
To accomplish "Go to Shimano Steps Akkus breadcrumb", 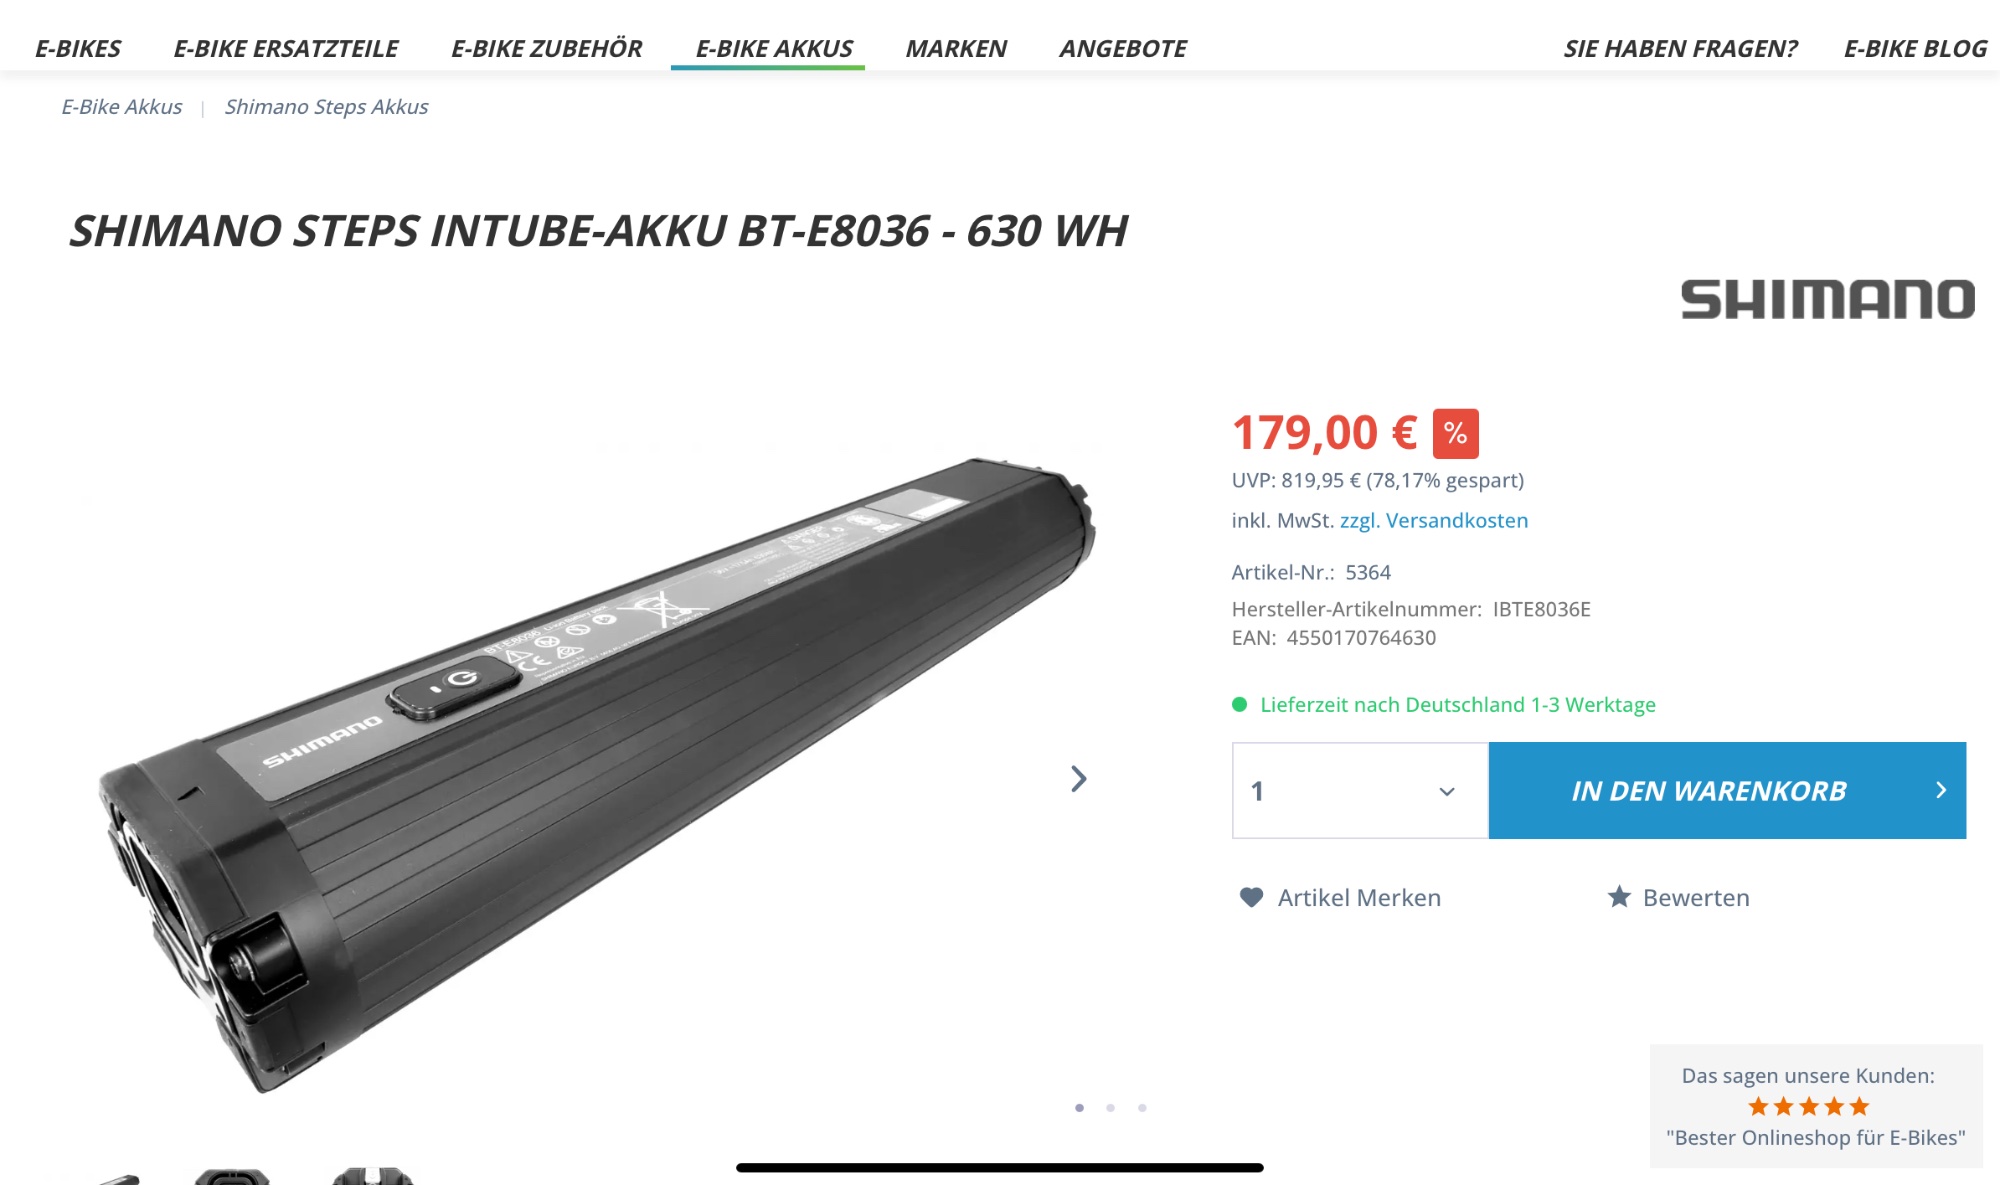I will (x=326, y=106).
